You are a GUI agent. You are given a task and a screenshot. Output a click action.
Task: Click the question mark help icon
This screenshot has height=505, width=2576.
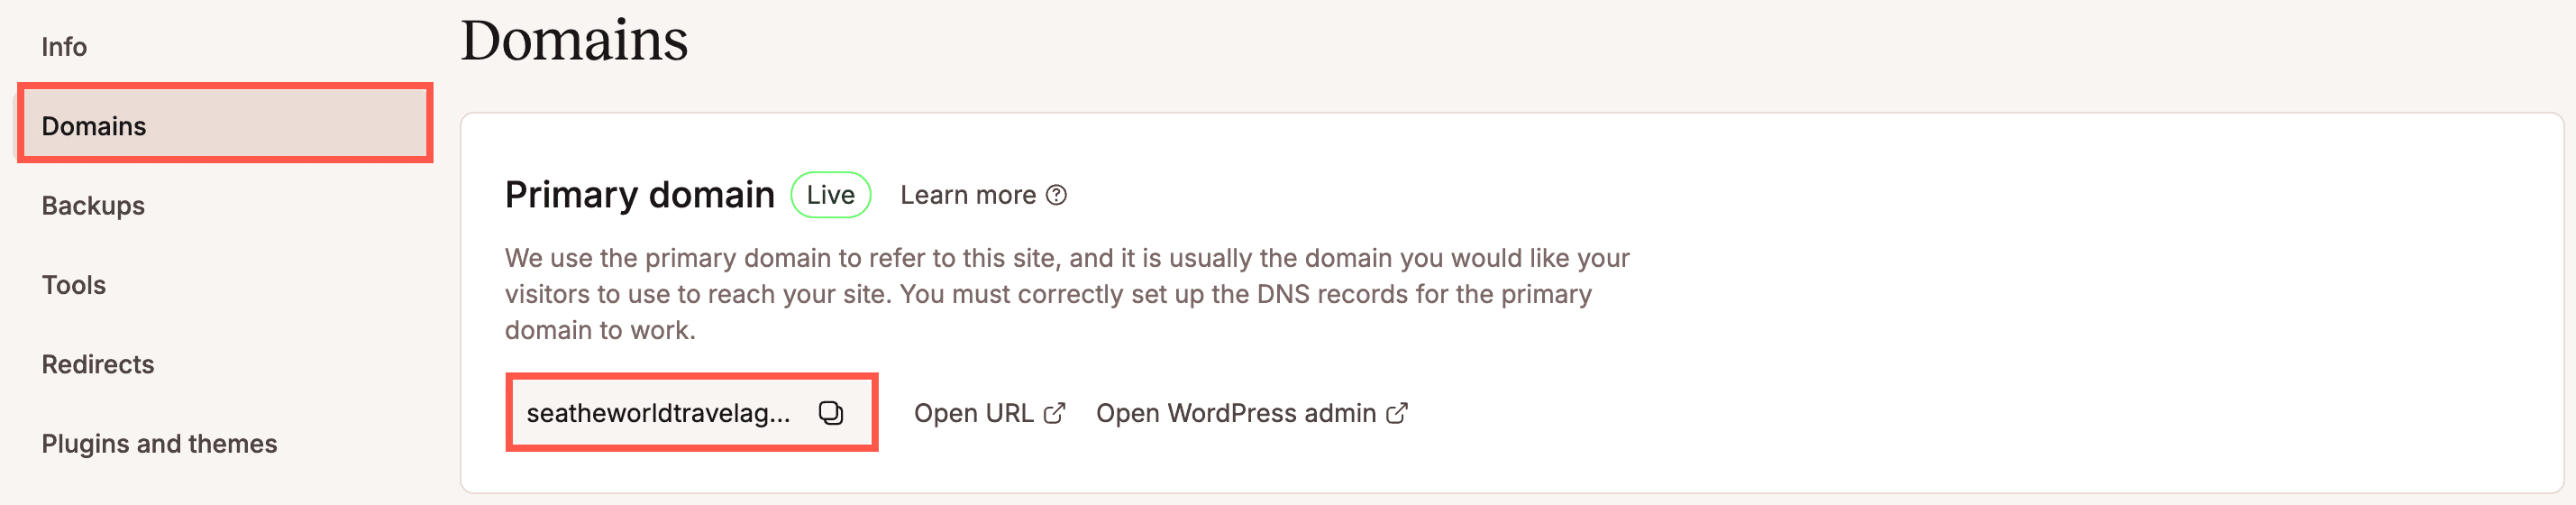[x=1056, y=195]
